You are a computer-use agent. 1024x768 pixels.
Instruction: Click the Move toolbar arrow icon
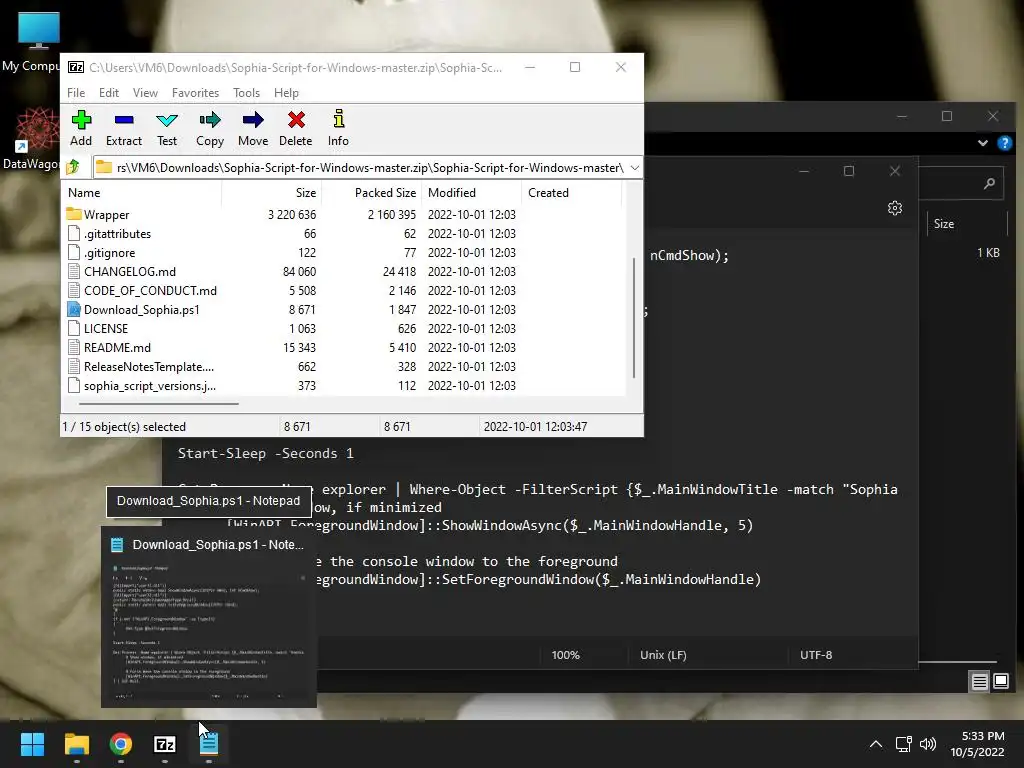253,128
